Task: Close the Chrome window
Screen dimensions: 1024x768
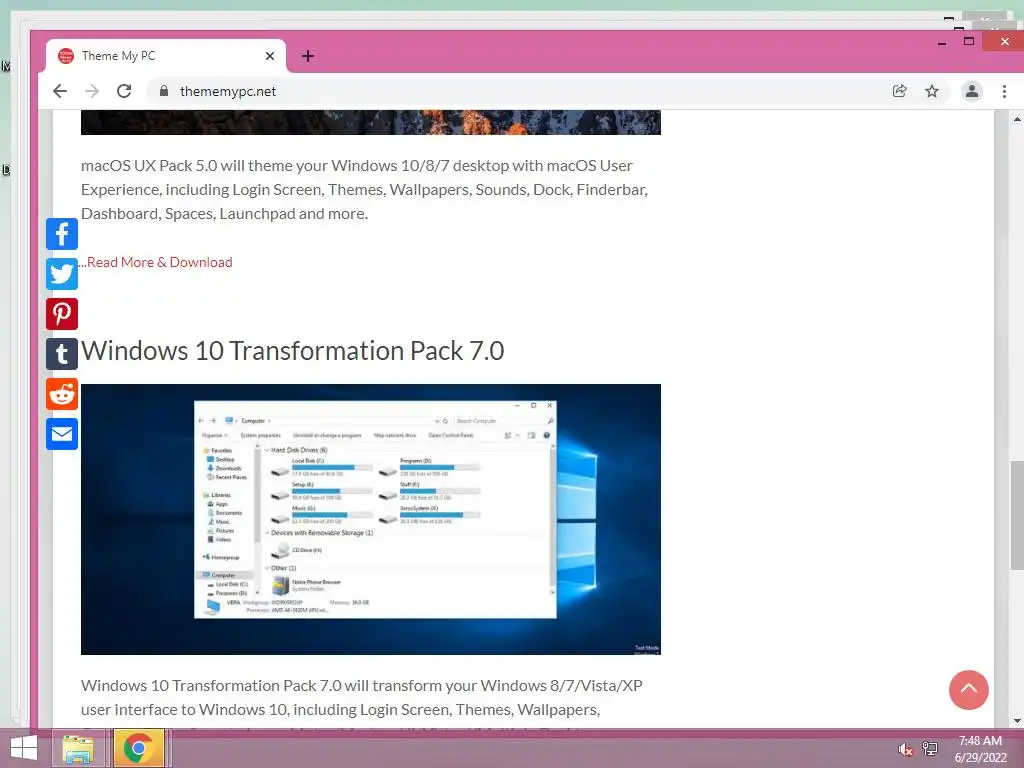Action: 1004,42
